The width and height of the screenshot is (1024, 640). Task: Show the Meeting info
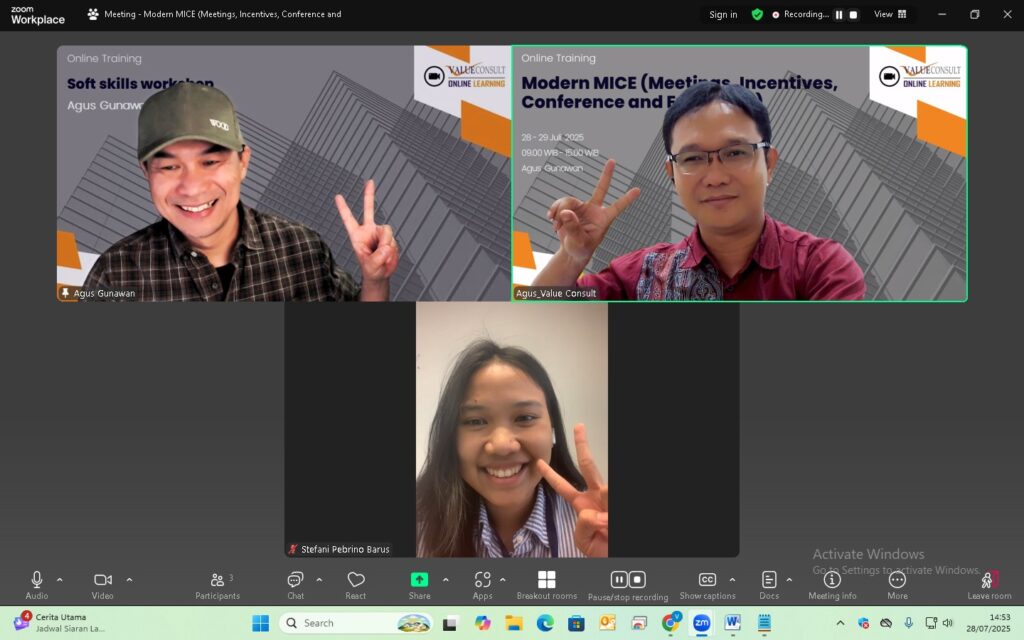coord(831,580)
